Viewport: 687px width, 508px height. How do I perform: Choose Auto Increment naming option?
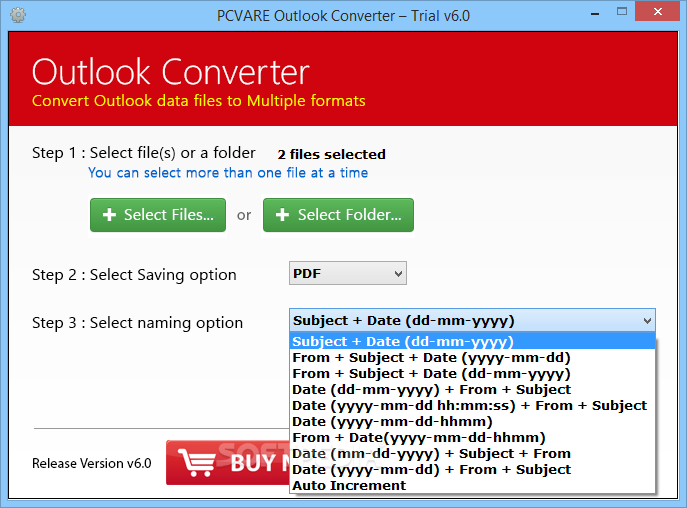click(x=472, y=486)
